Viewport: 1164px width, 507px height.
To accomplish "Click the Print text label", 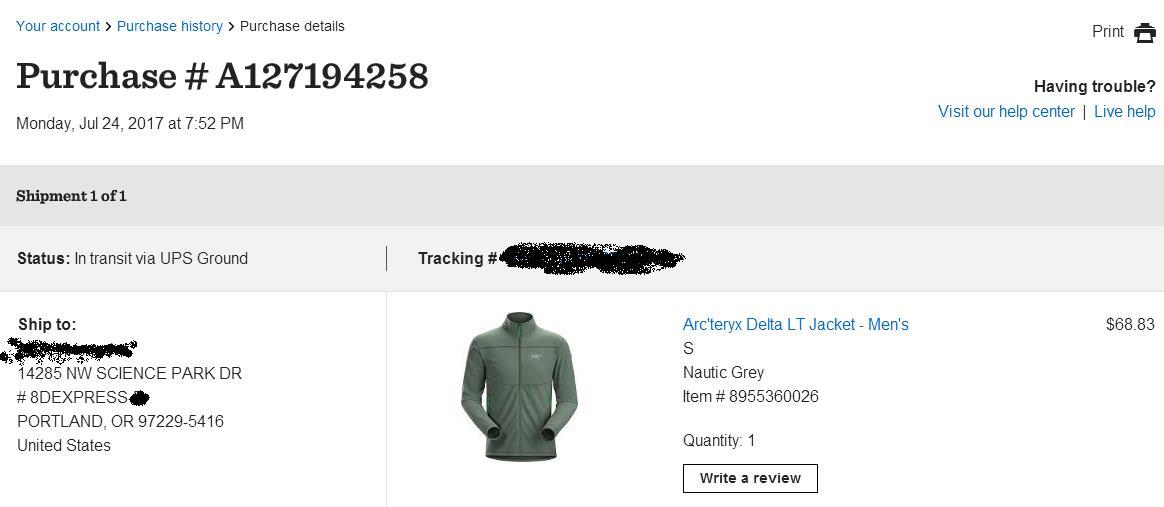I will [x=1108, y=32].
